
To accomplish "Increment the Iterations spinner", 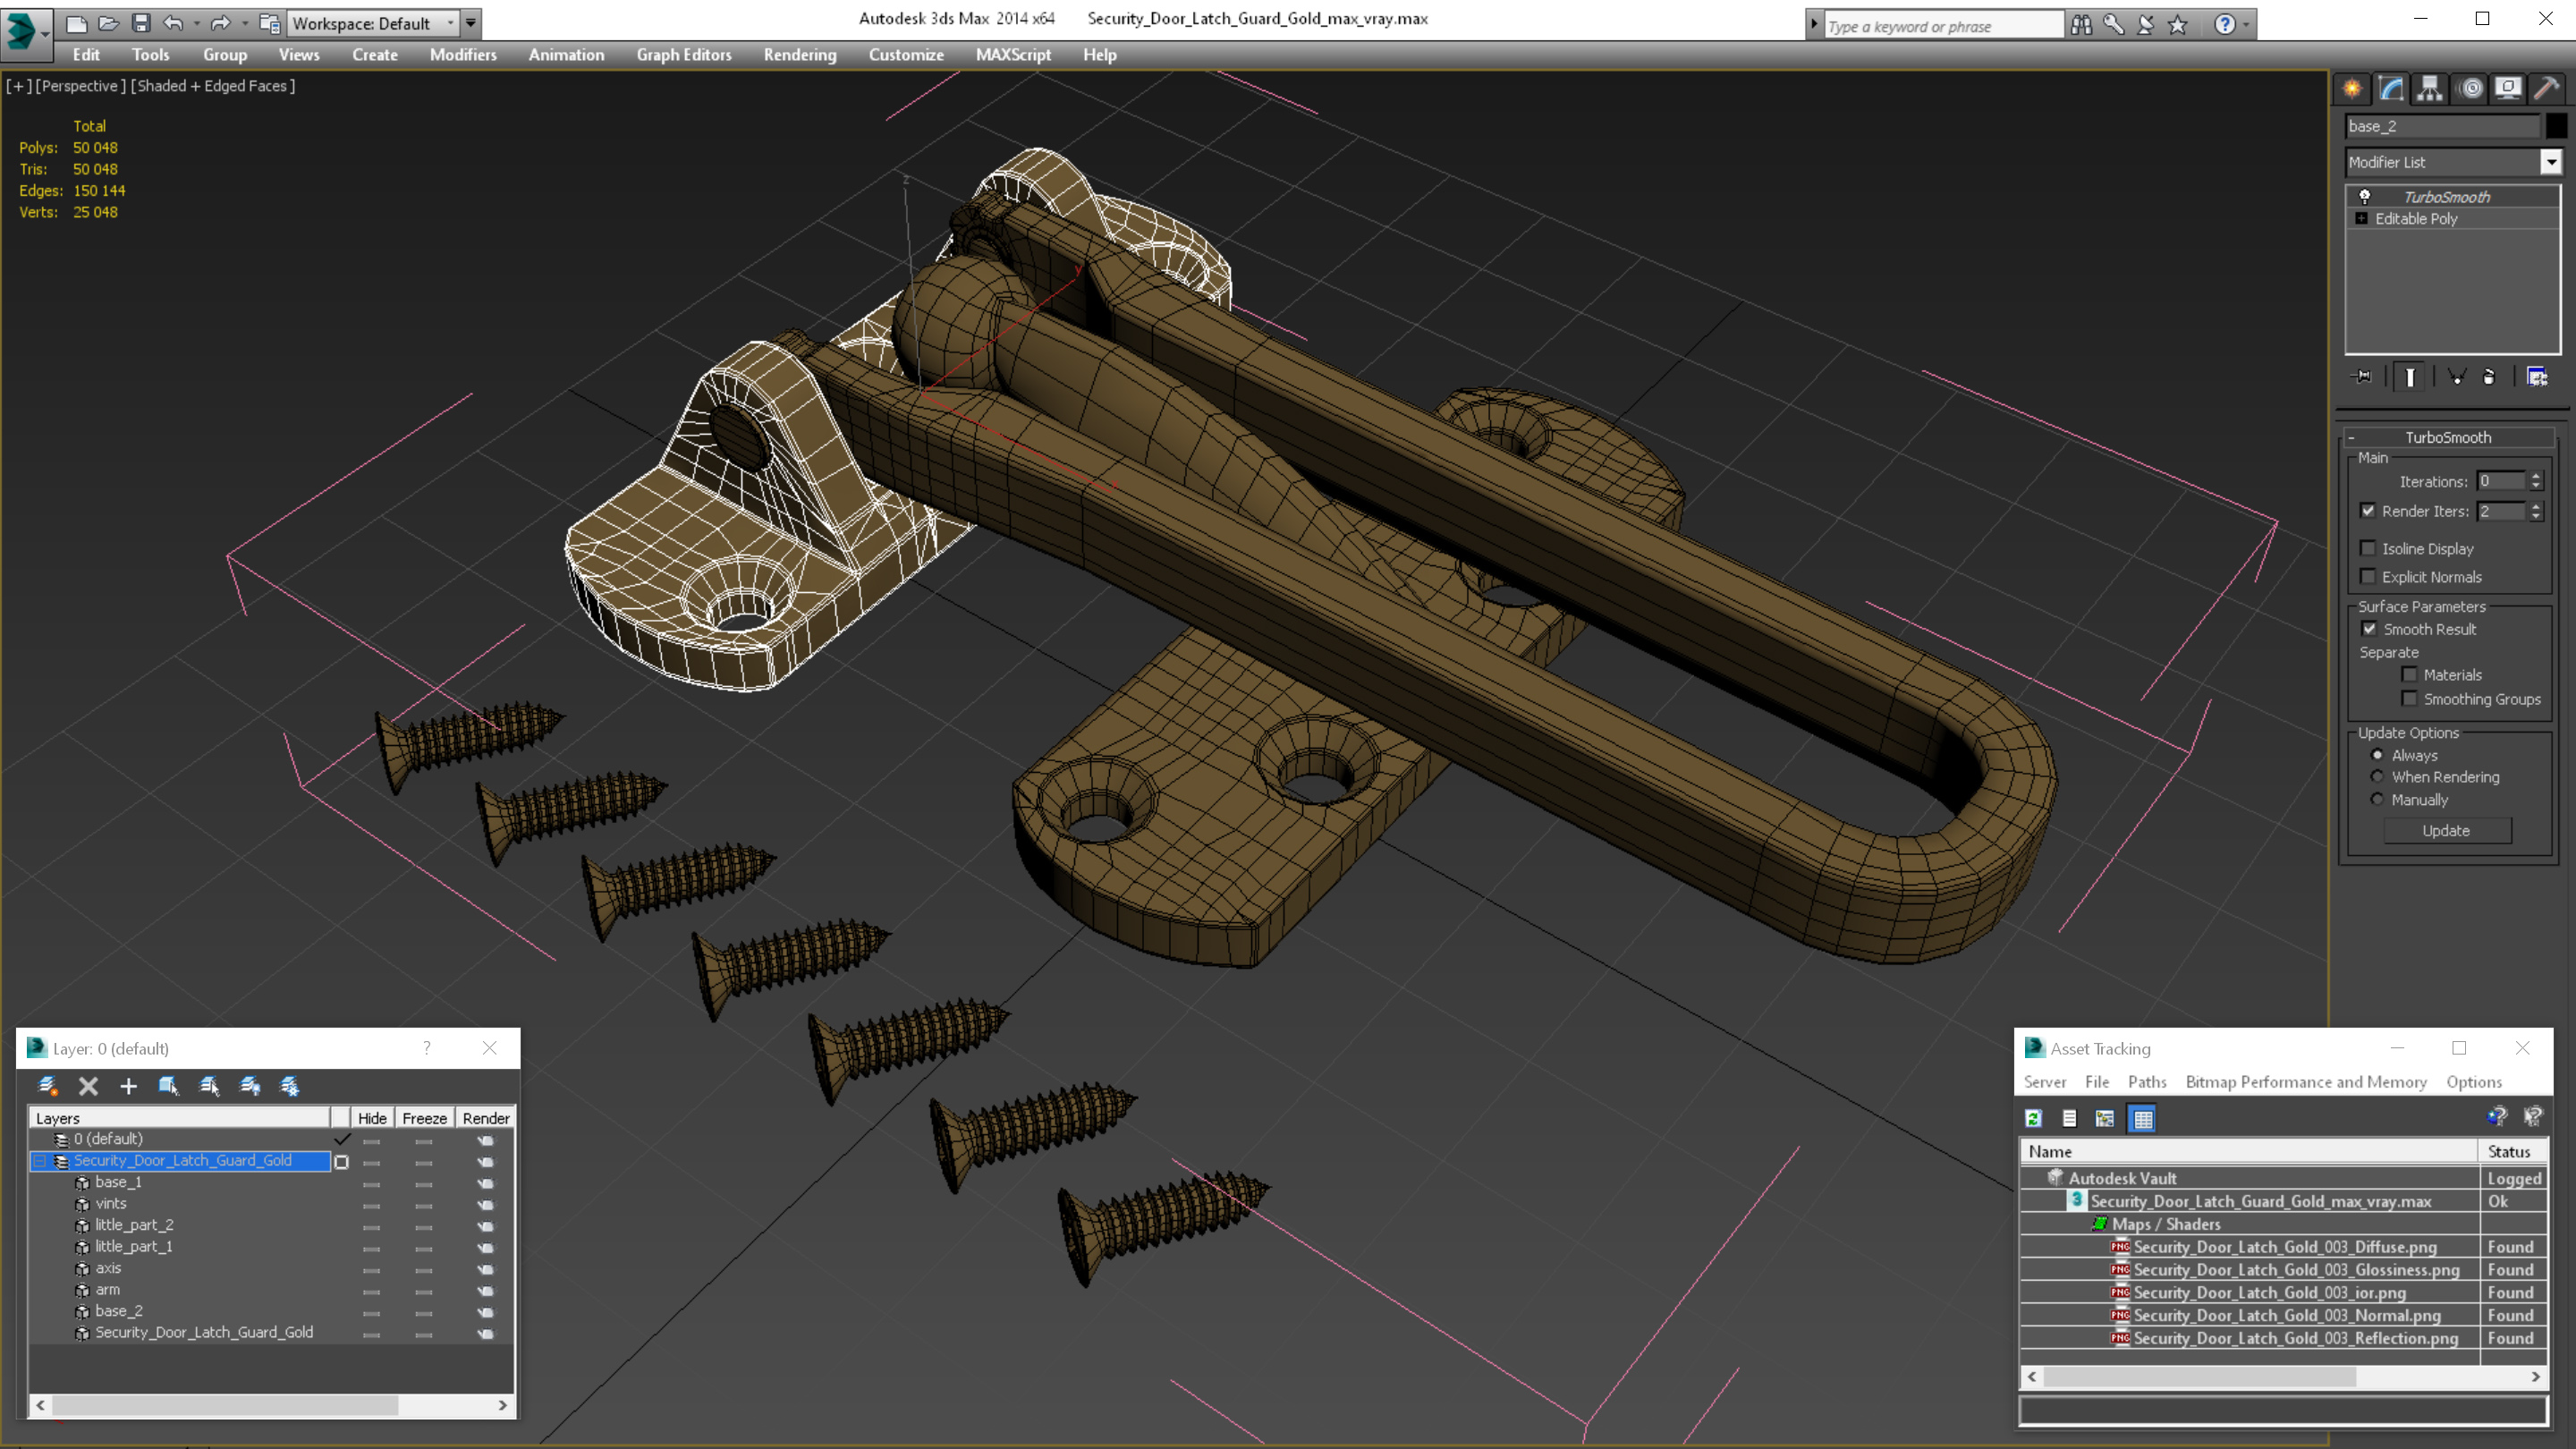I will [2536, 476].
